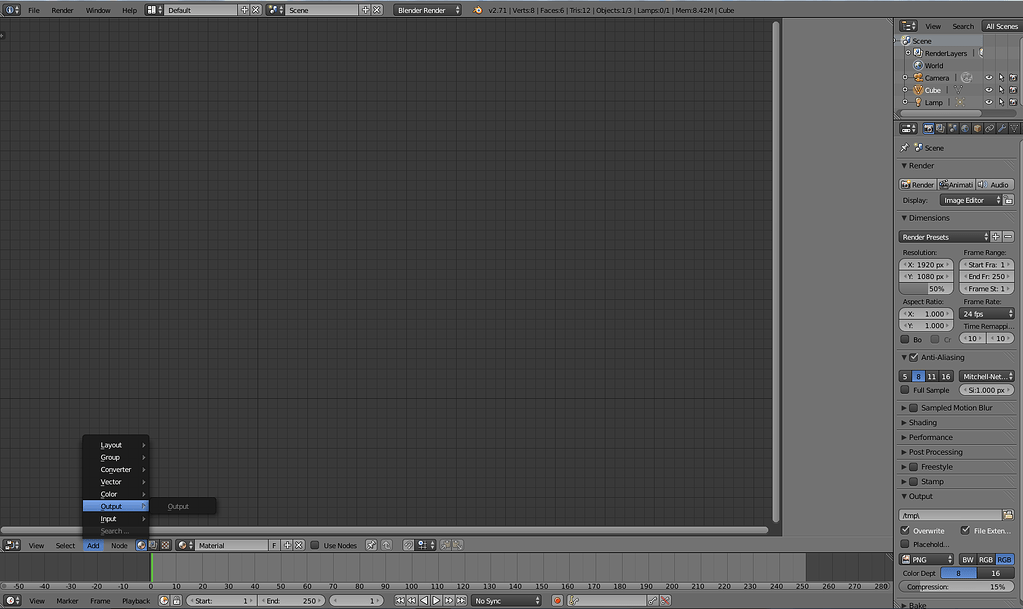
Task: Switch node tree to Material shader nodes
Action: (141, 545)
